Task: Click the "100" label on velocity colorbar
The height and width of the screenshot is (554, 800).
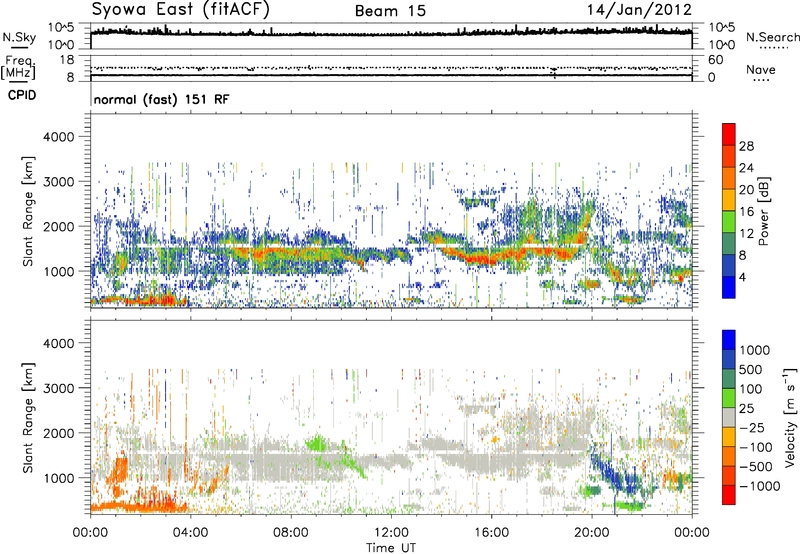Action: 751,389
